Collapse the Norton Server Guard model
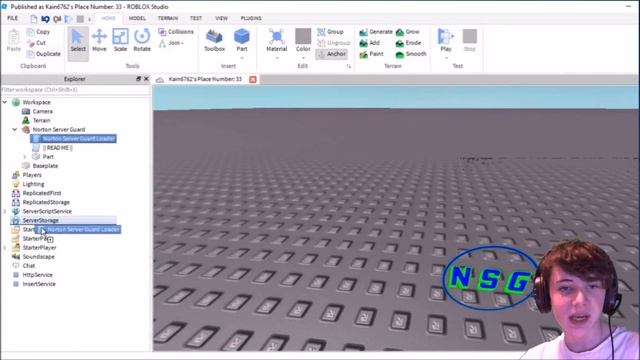This screenshot has width=640, height=360. point(15,129)
